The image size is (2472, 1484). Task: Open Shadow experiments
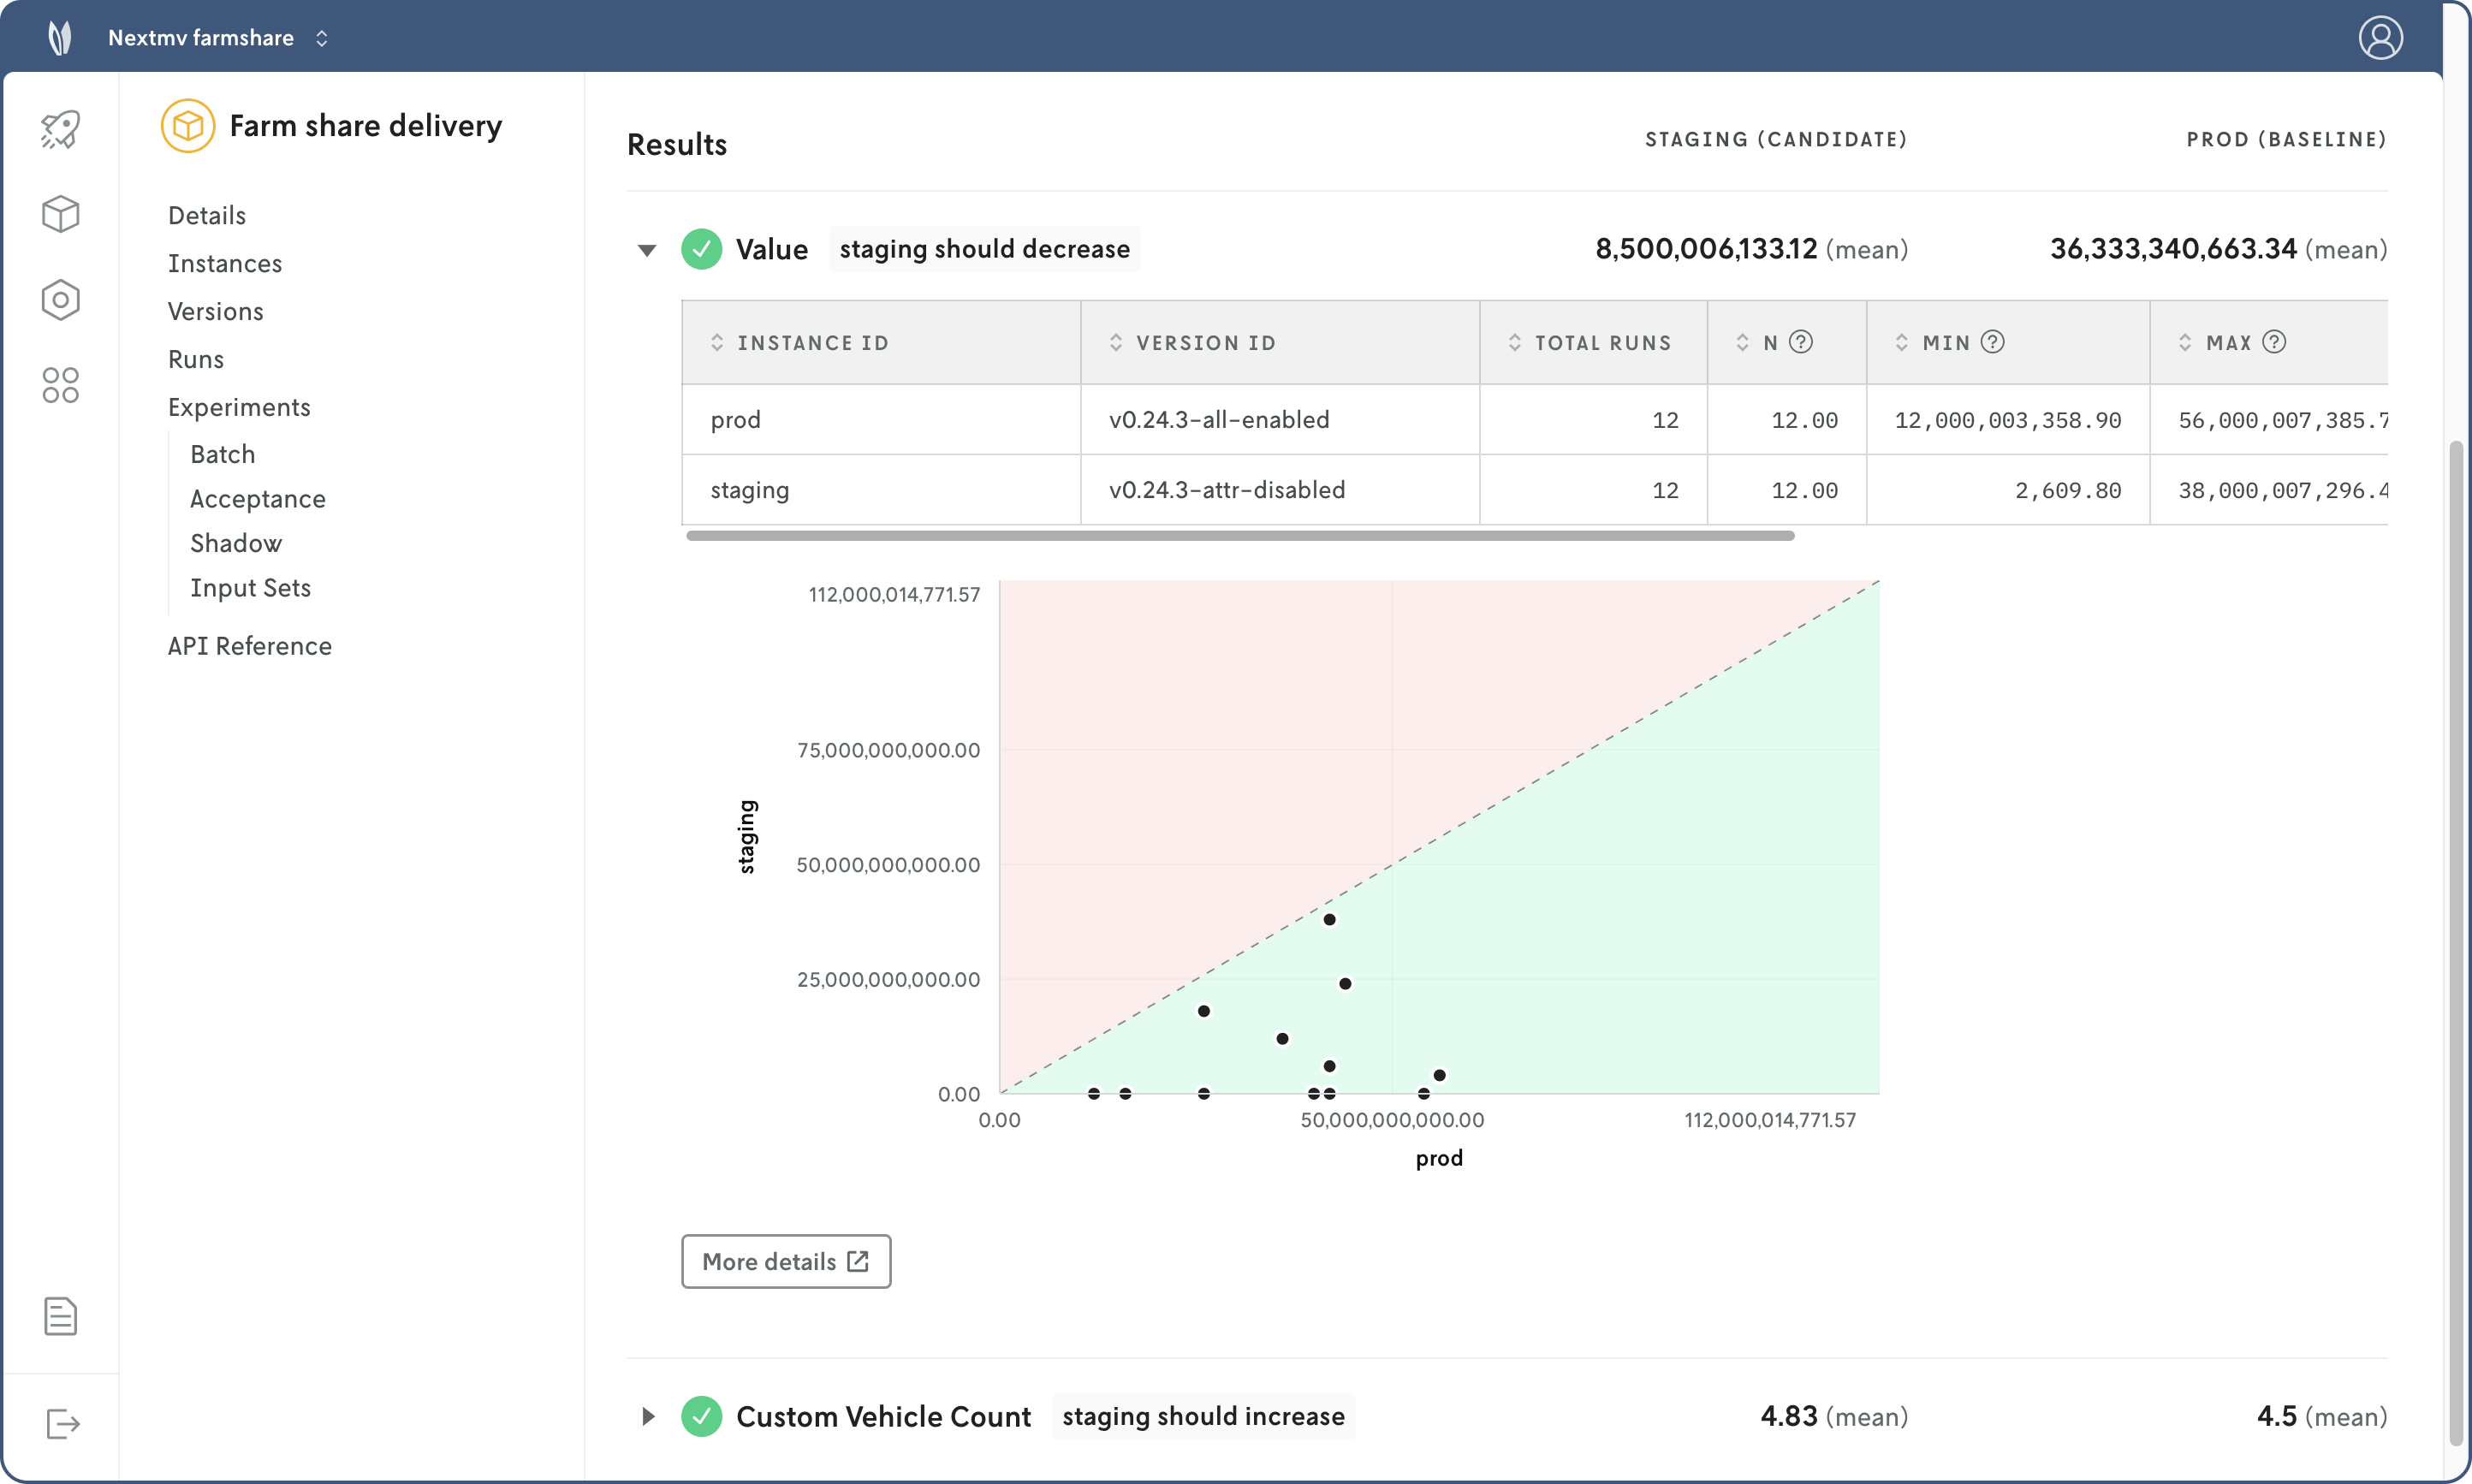pyautogui.click(x=236, y=543)
